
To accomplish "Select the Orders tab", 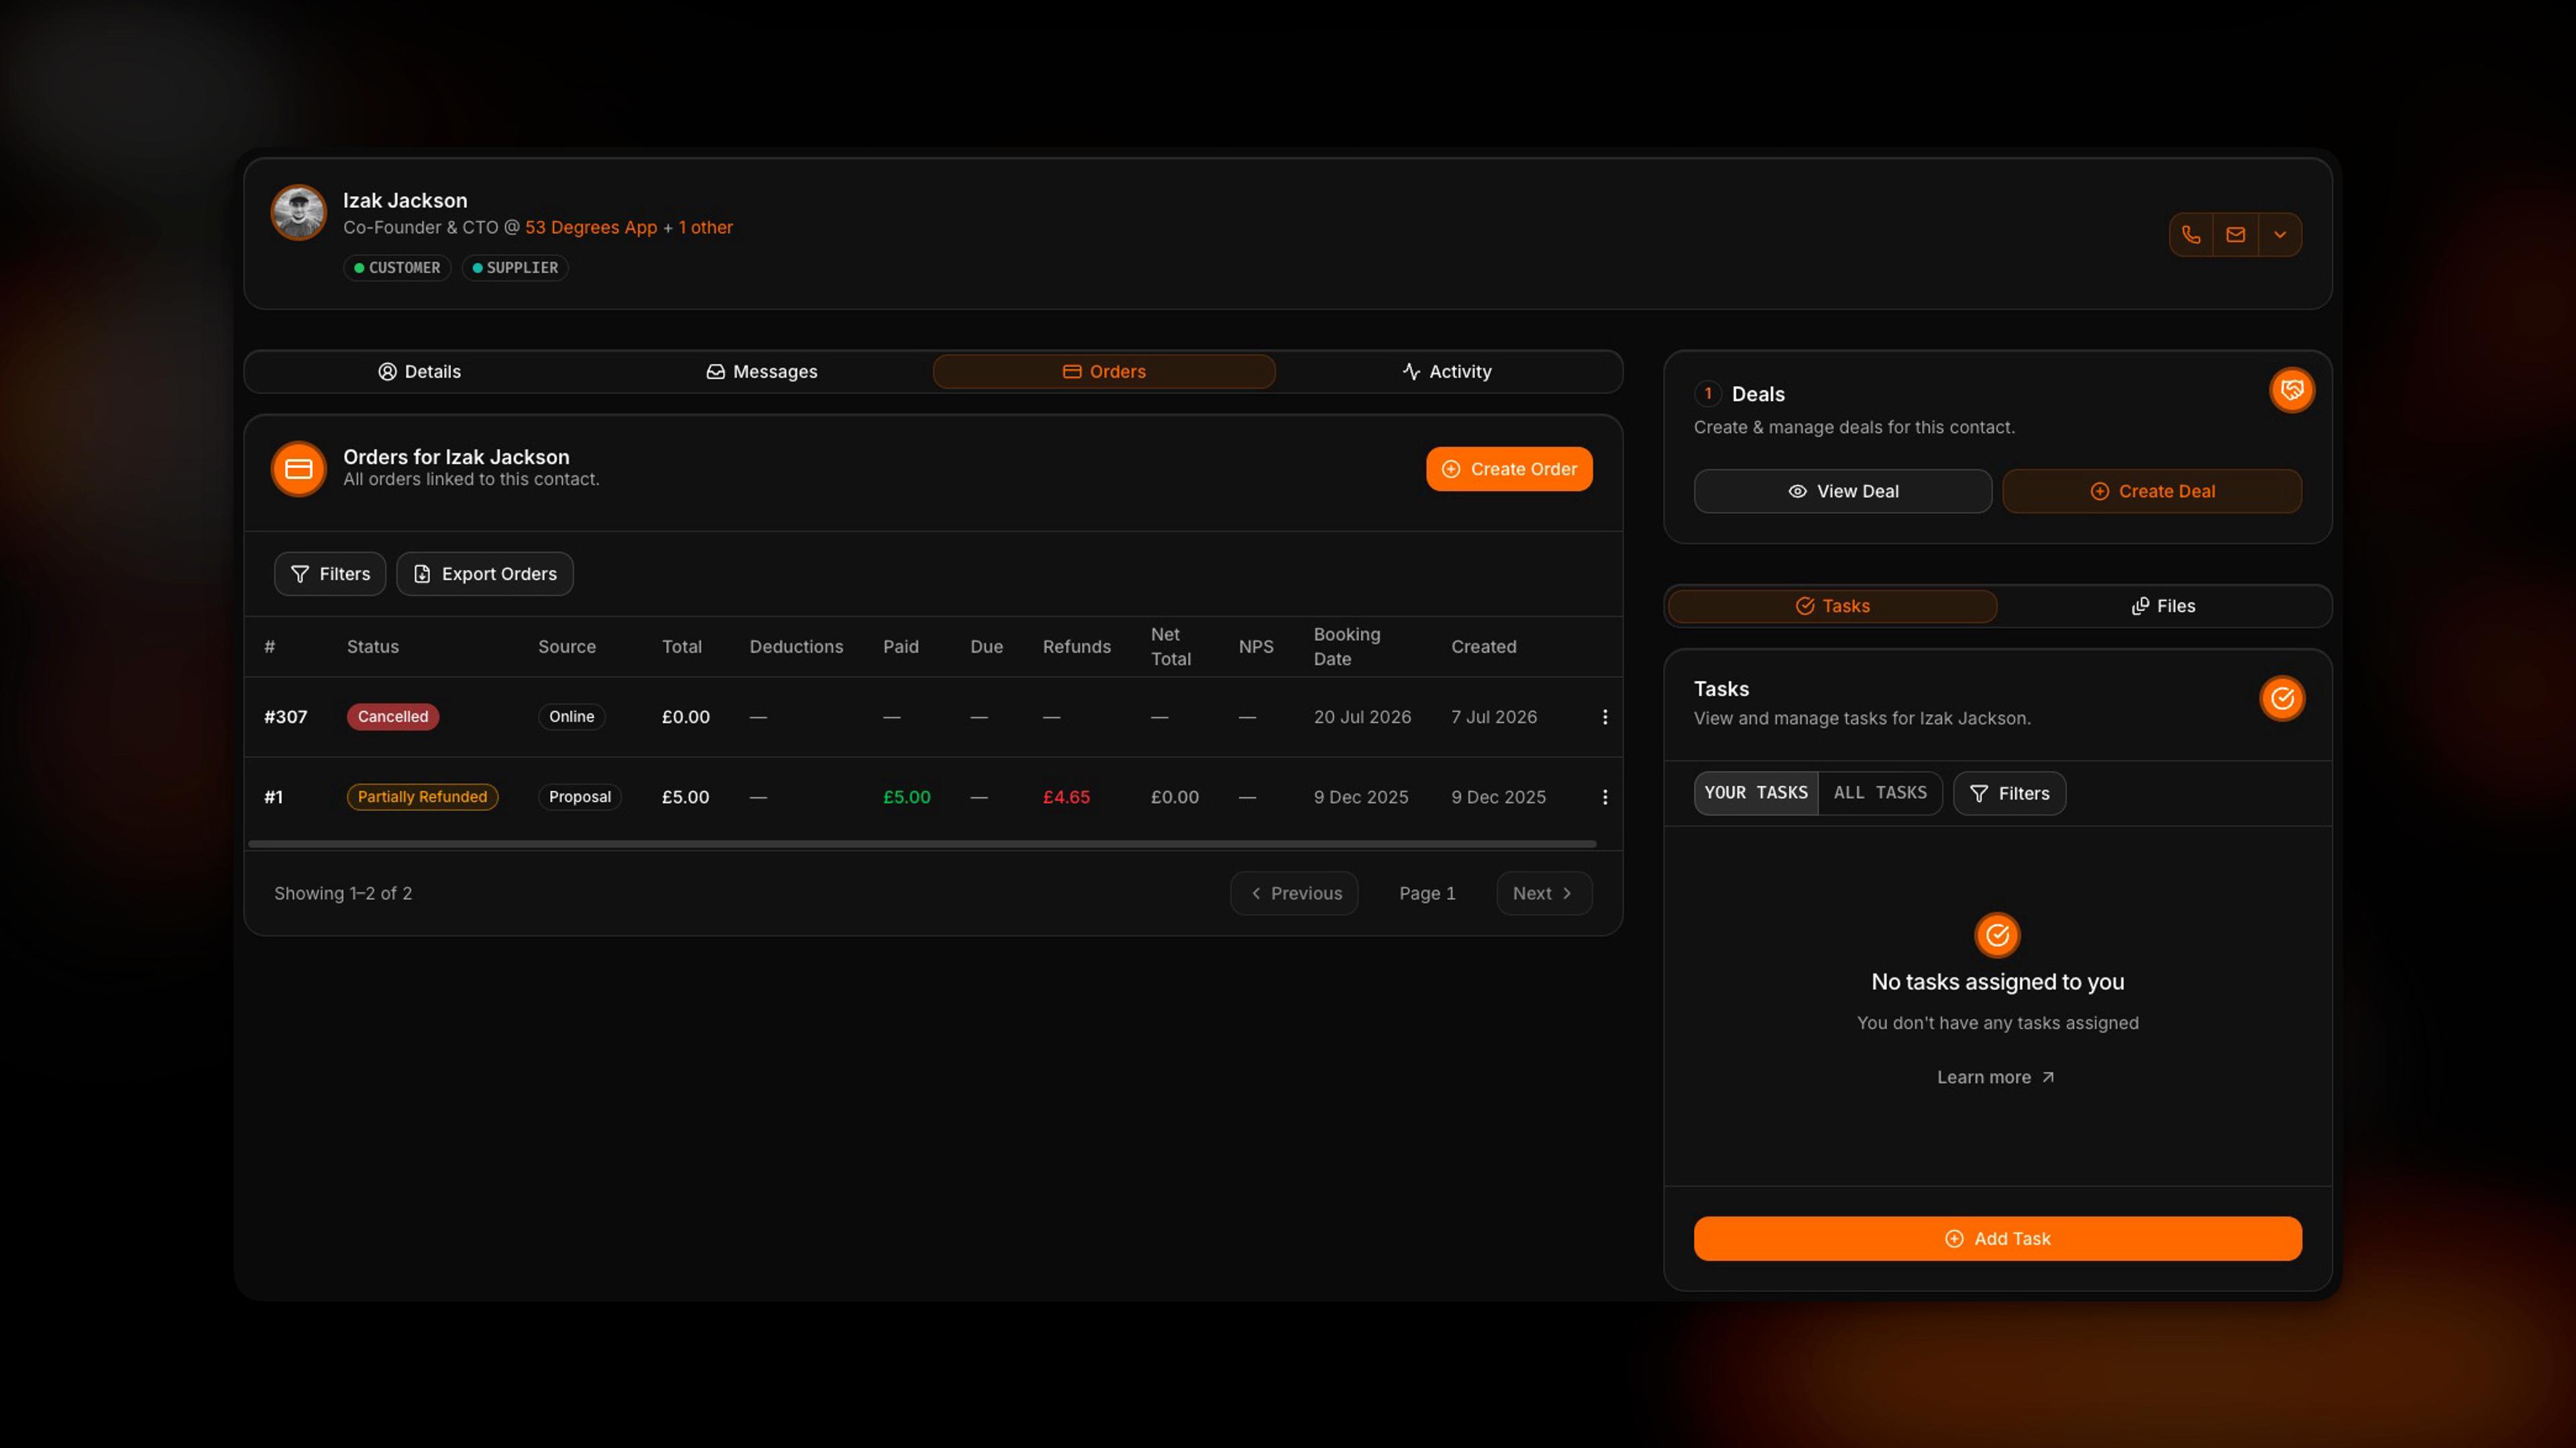I will coord(1104,372).
